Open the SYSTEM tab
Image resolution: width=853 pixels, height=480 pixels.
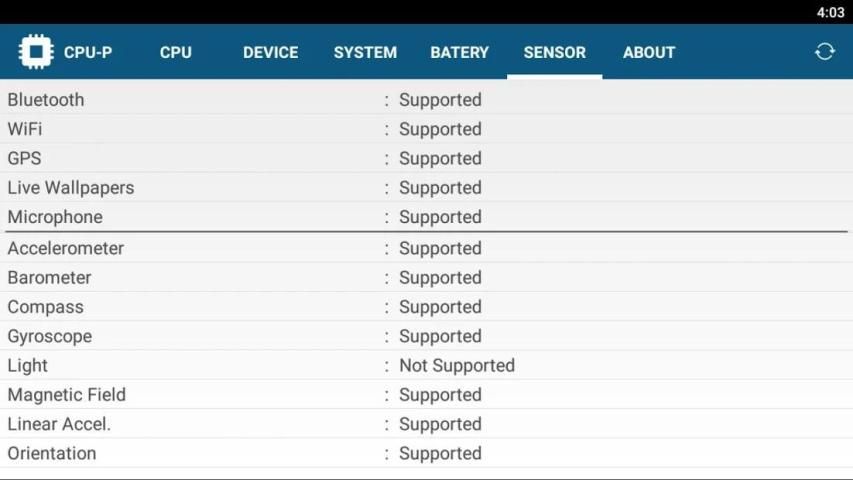tap(365, 52)
